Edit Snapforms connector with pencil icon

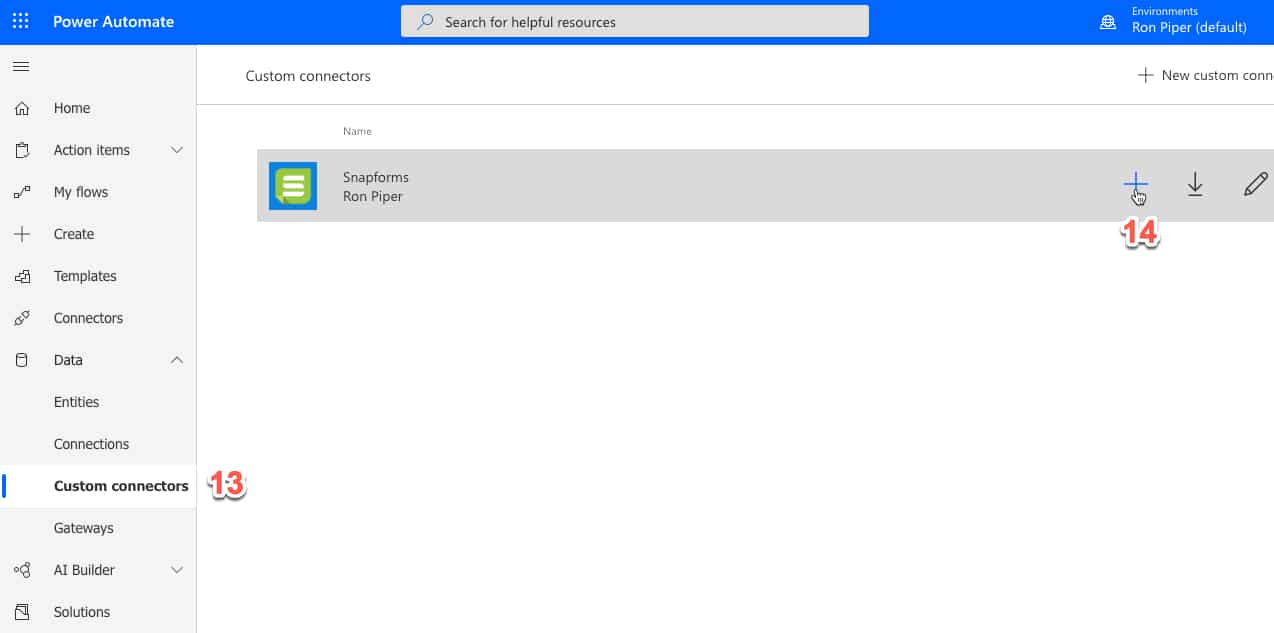pos(1255,184)
